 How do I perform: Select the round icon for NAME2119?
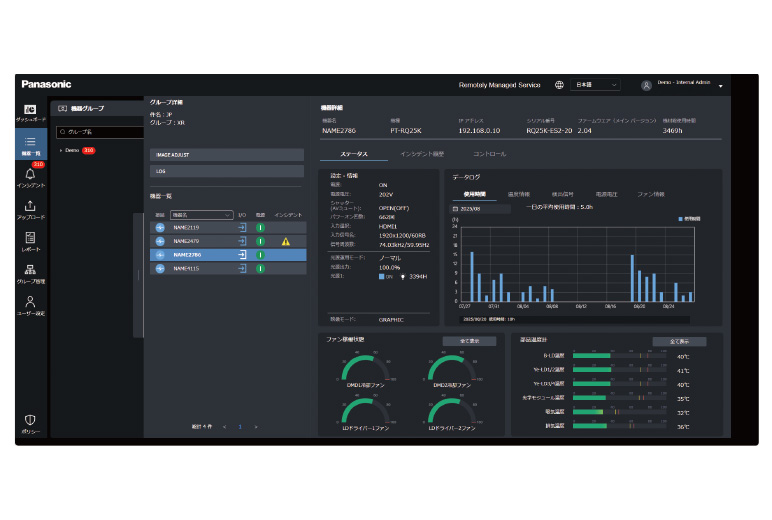(159, 228)
